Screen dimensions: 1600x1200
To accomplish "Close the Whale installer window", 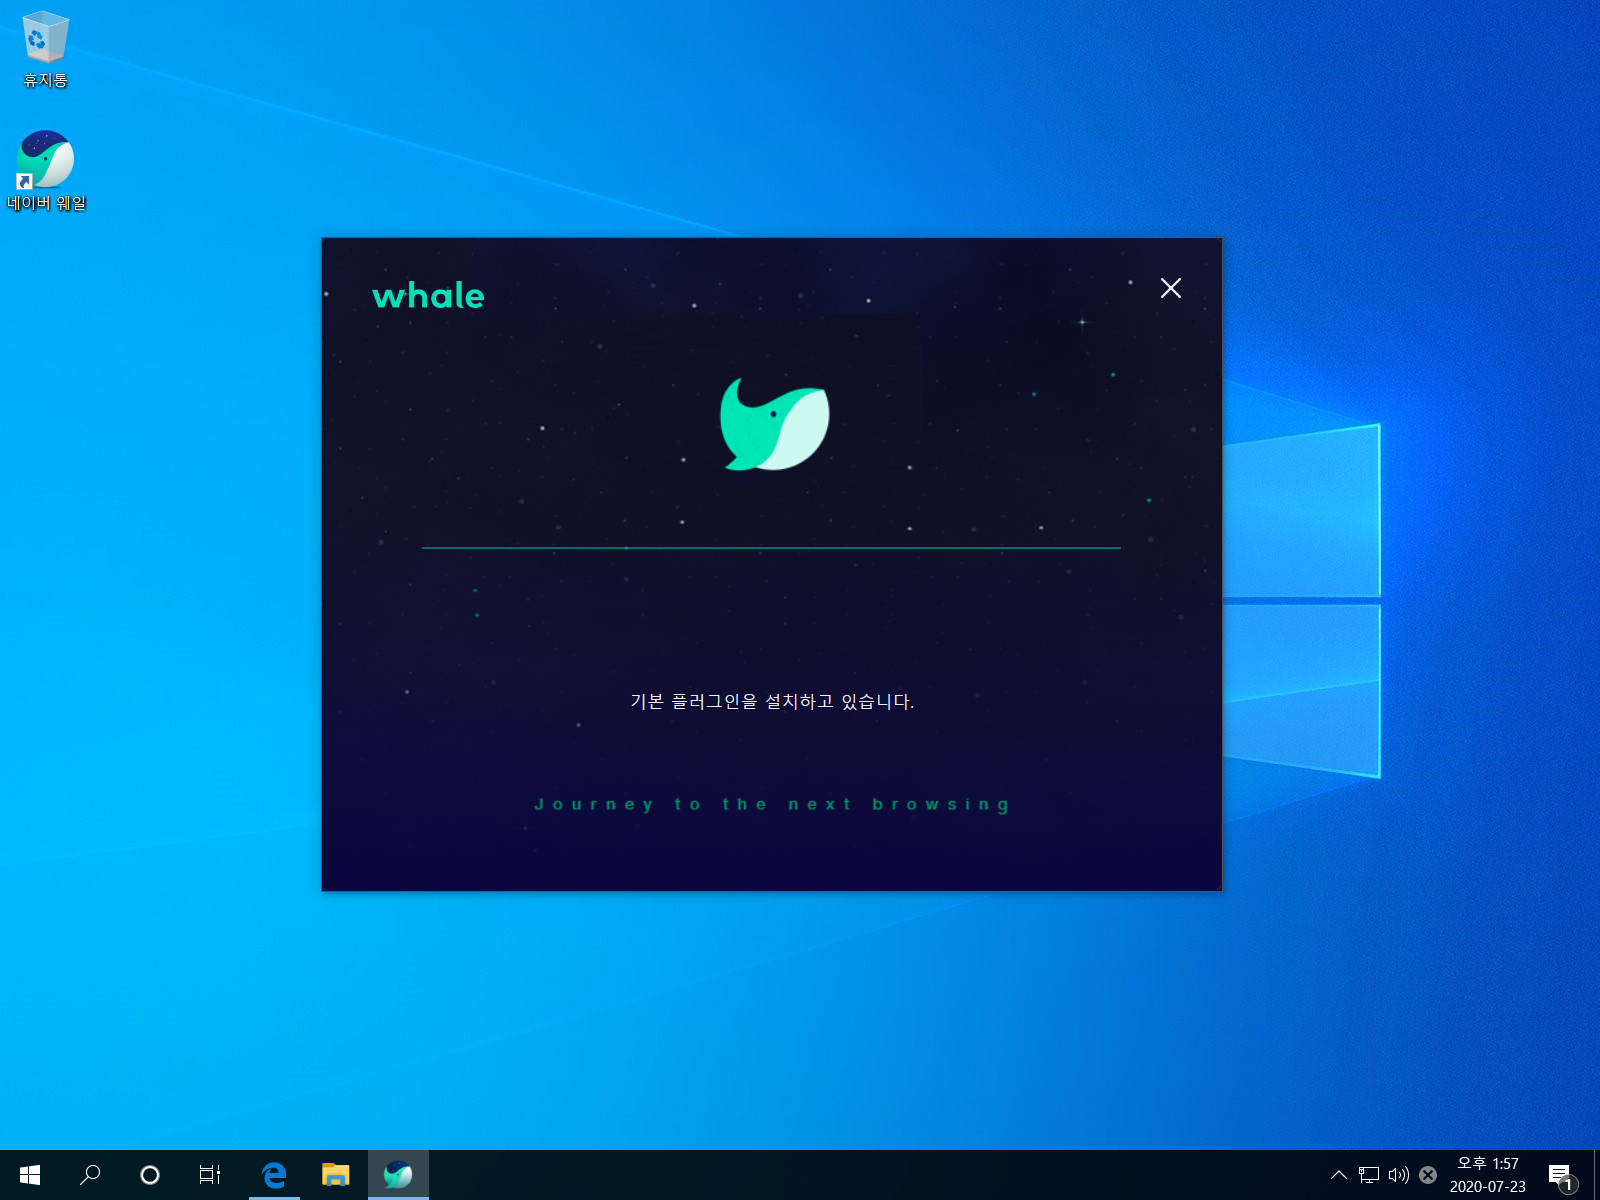I will [1170, 288].
